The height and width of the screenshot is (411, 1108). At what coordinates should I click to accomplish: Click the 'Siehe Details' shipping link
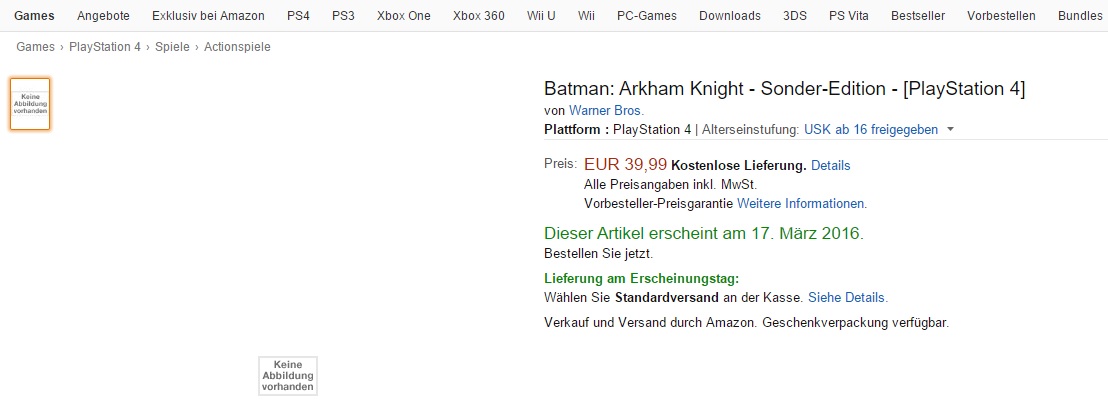847,298
